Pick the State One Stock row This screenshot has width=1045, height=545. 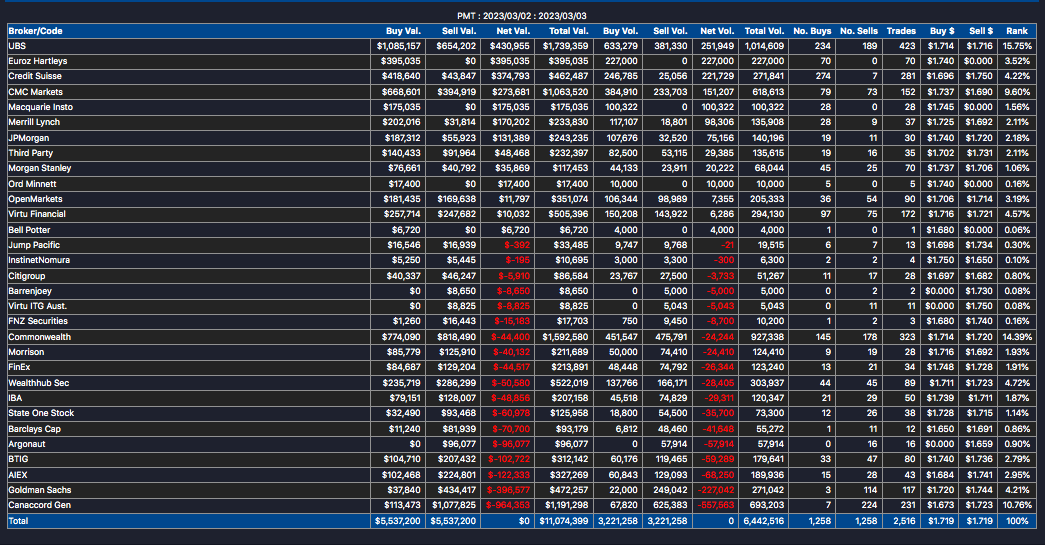[522, 413]
